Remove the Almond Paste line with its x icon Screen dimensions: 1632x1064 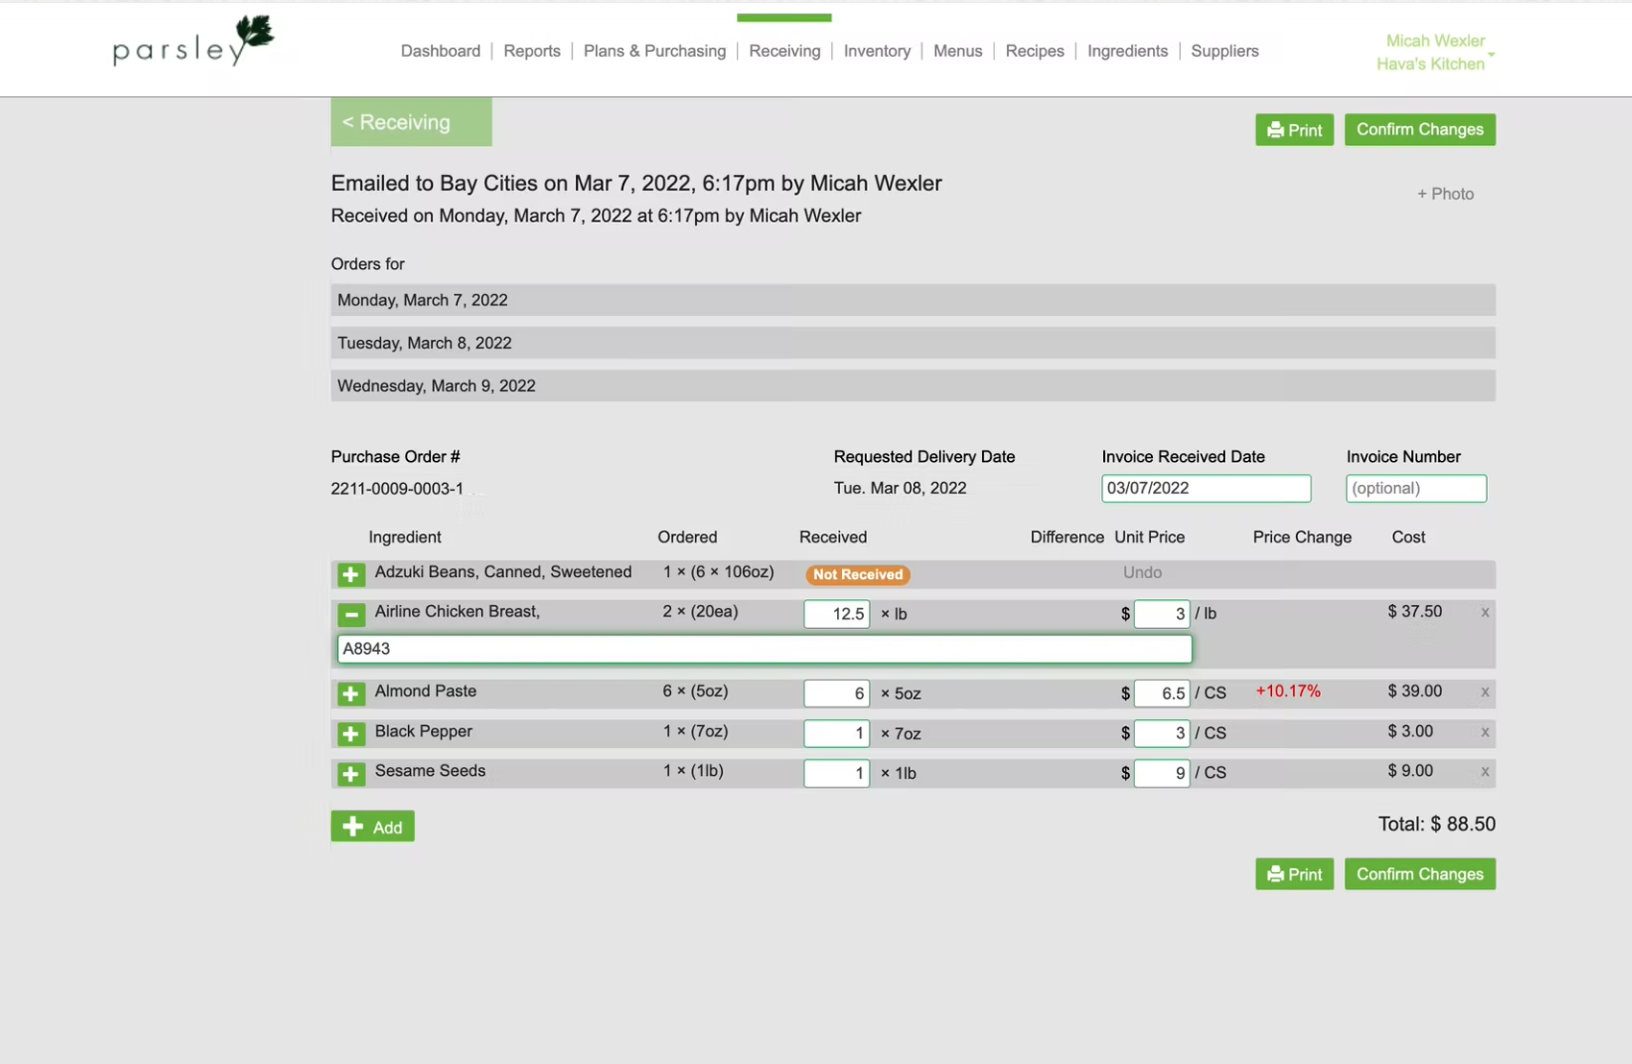pyautogui.click(x=1486, y=692)
